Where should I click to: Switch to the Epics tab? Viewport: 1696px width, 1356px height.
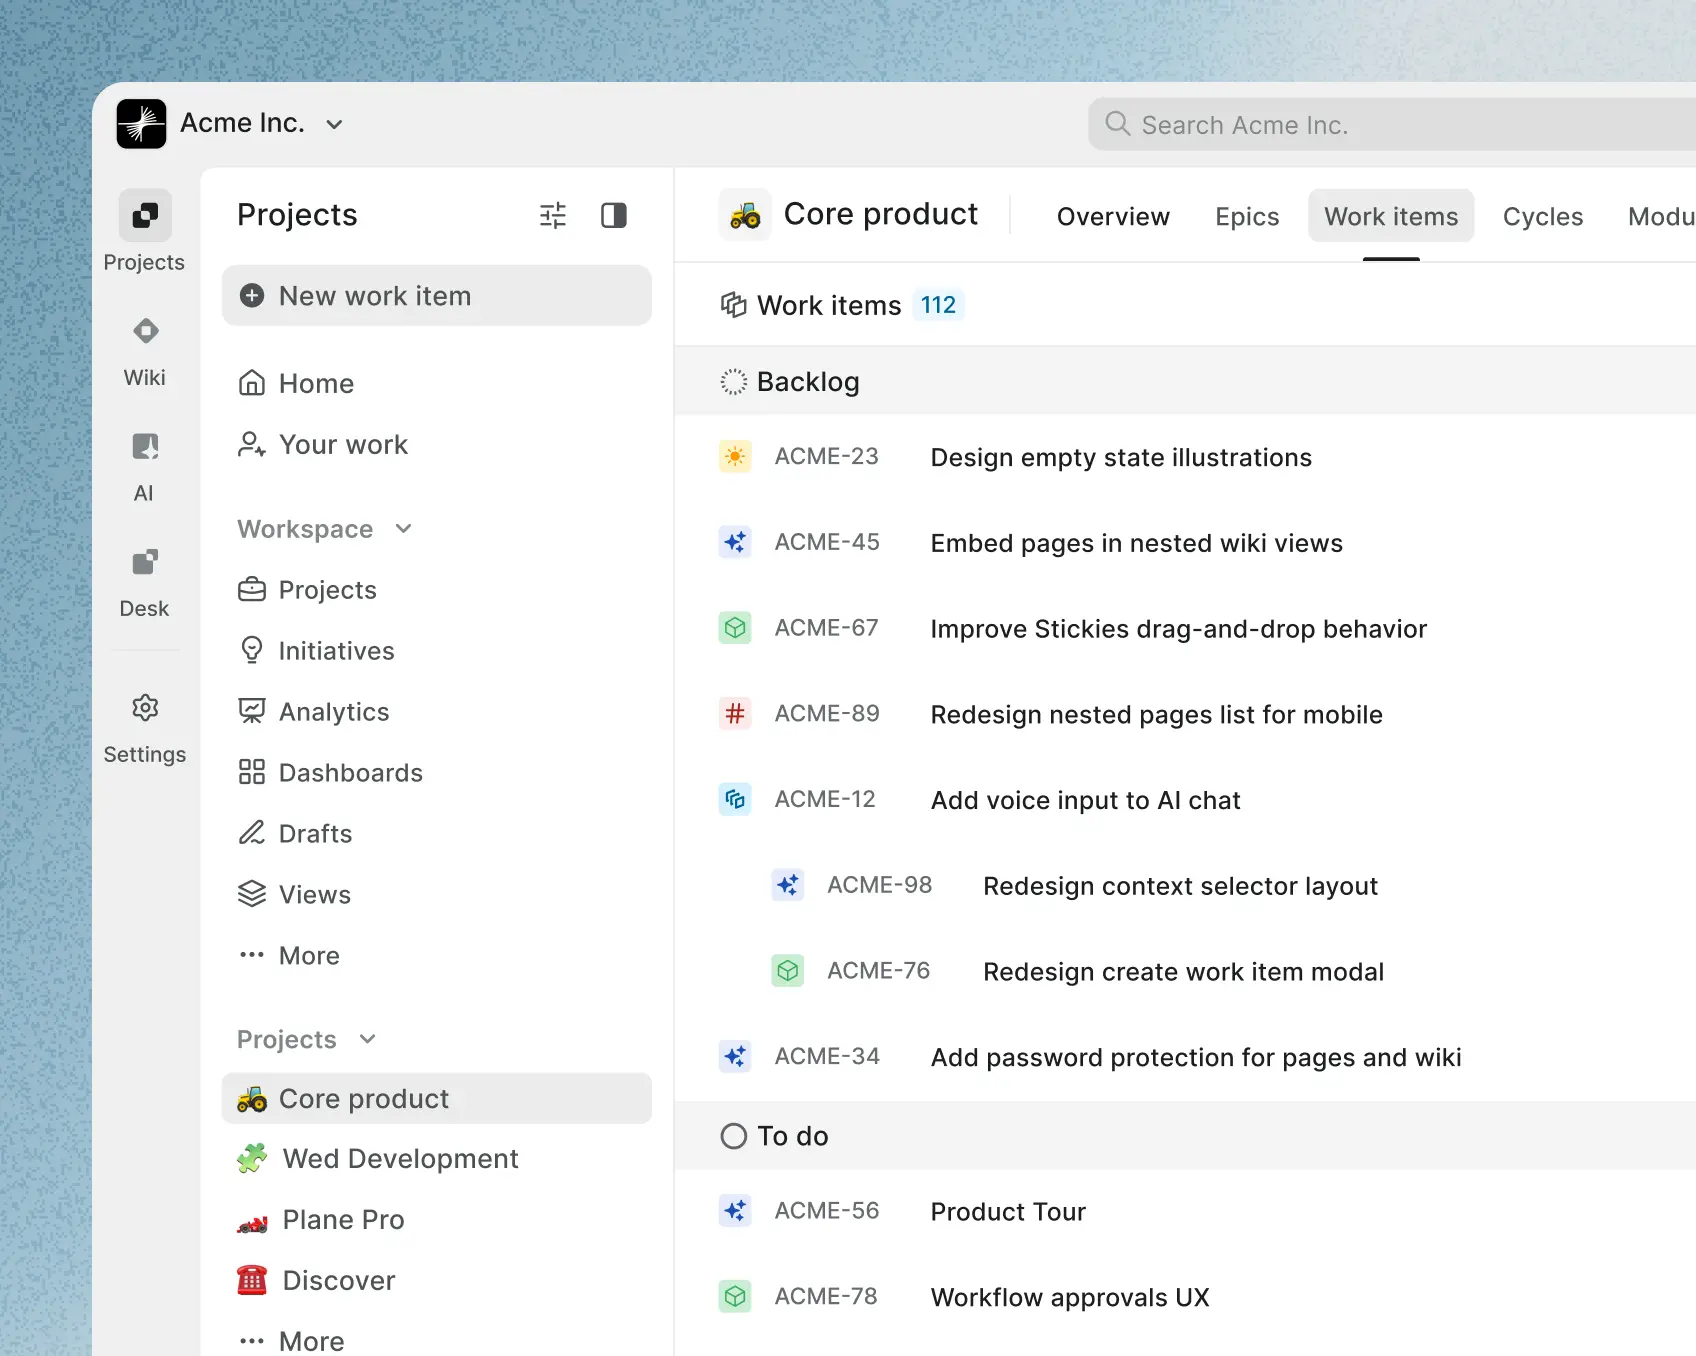pyautogui.click(x=1247, y=217)
